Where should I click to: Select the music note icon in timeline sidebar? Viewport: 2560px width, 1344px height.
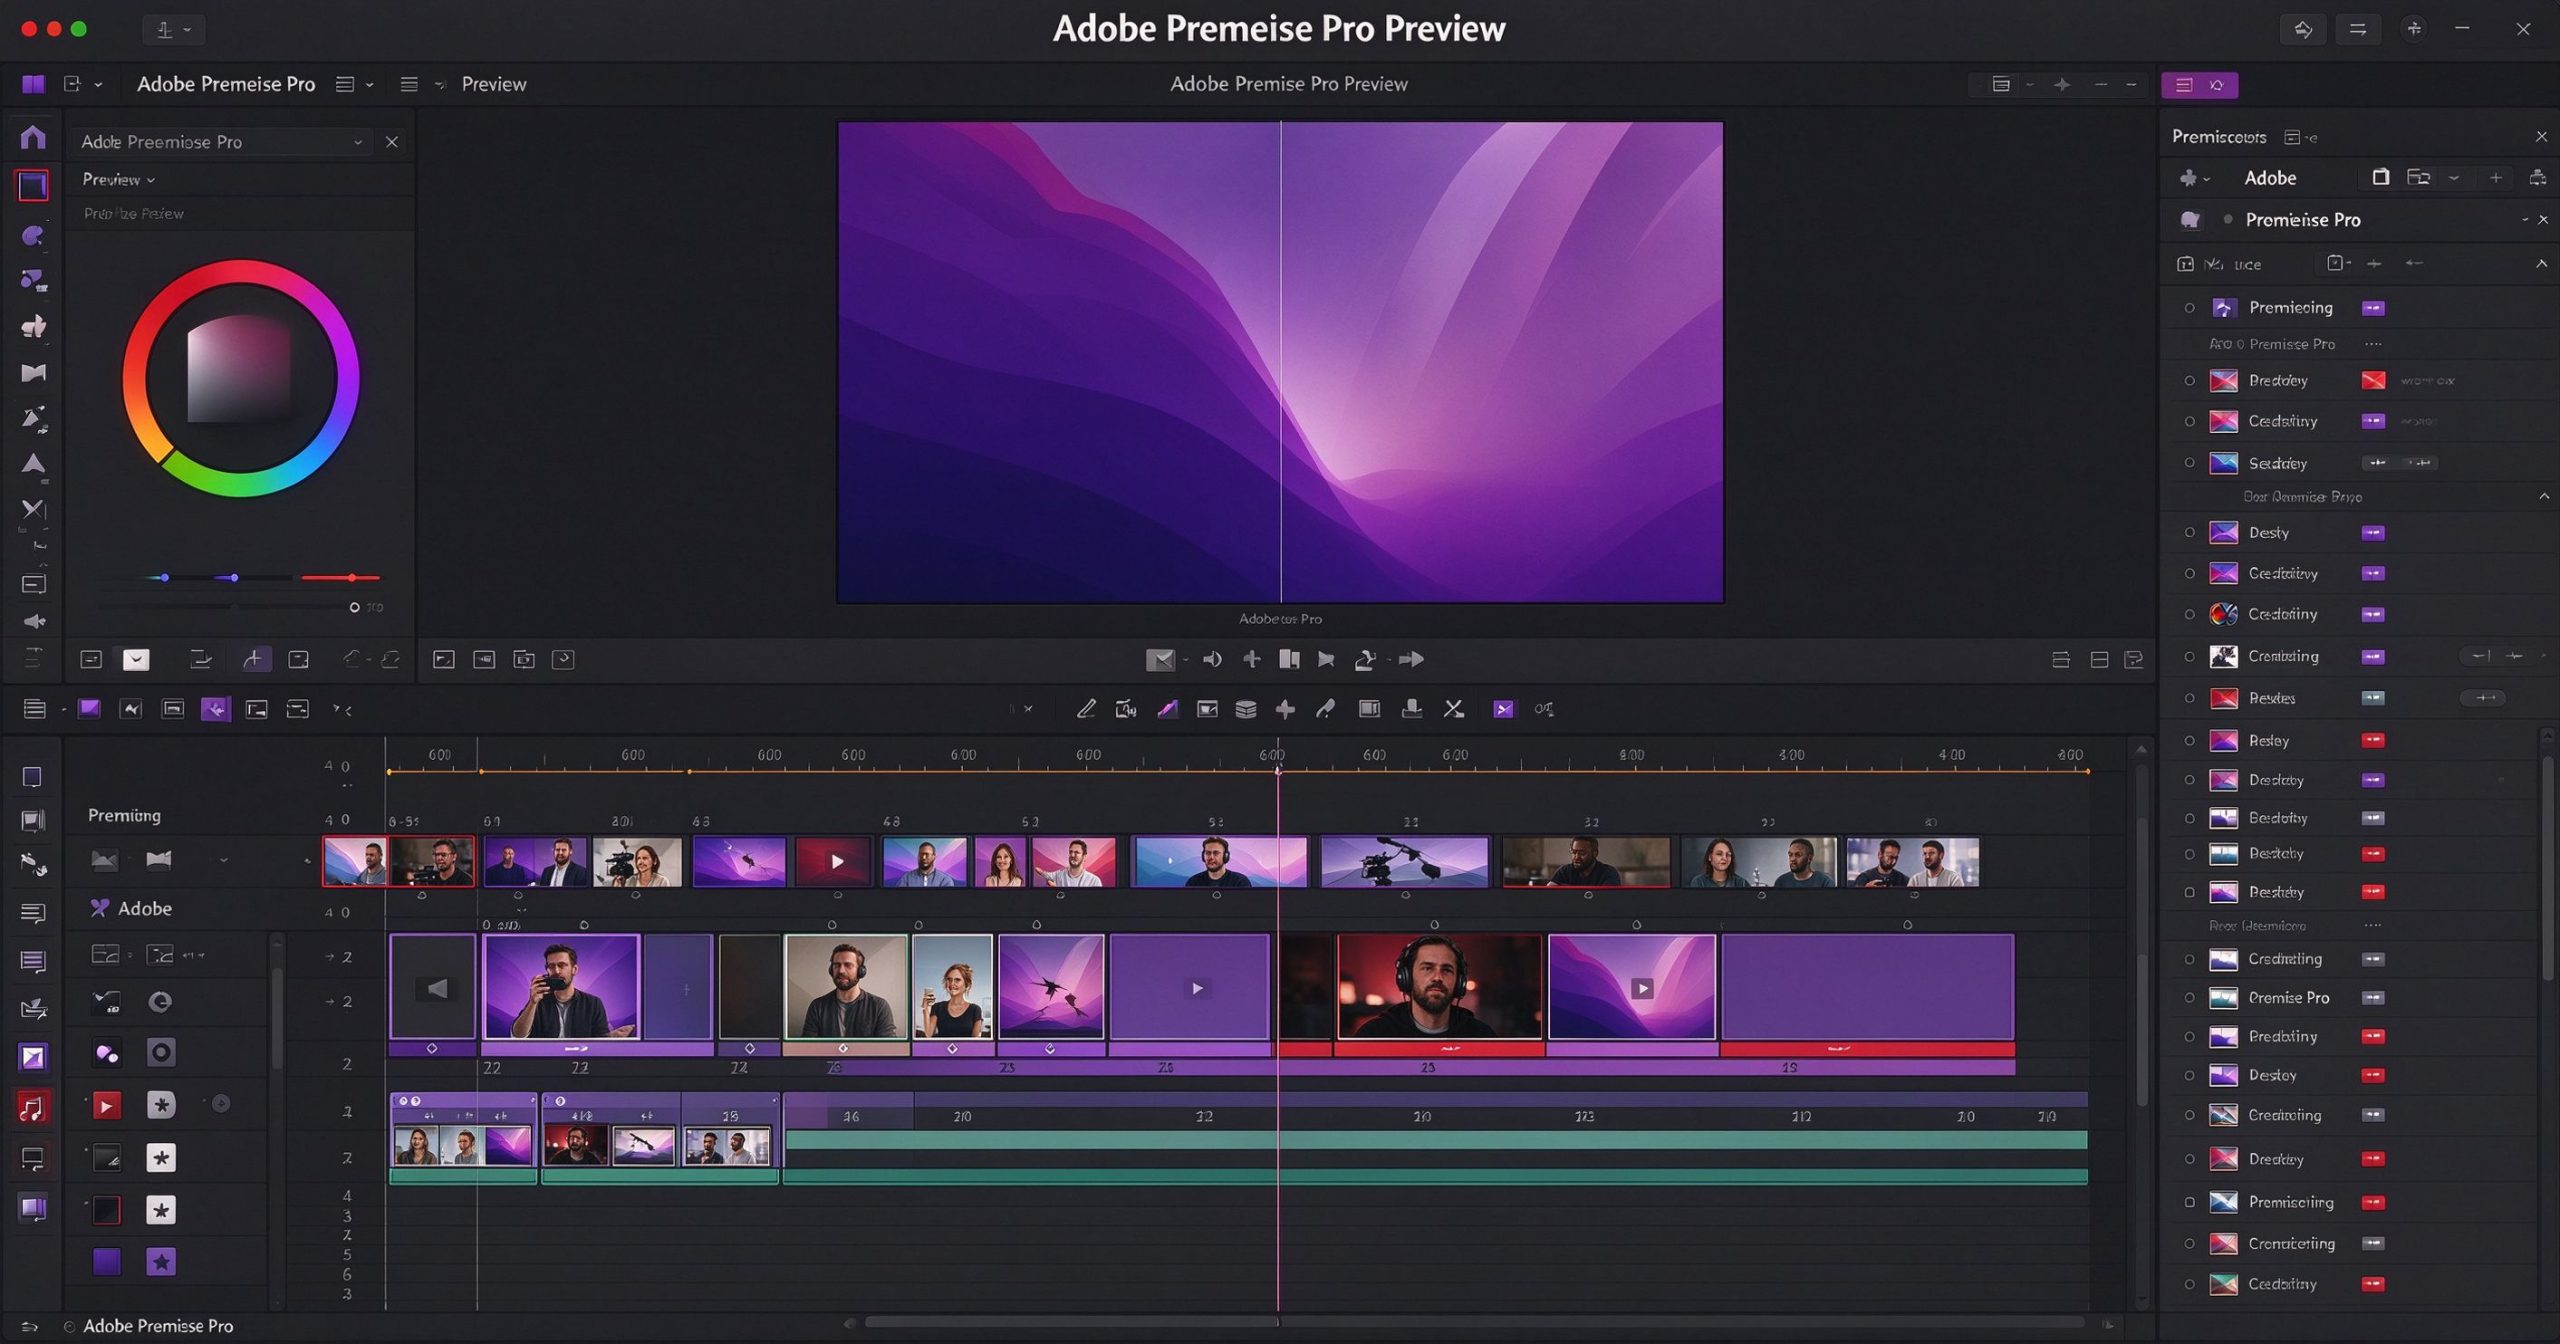(32, 1107)
